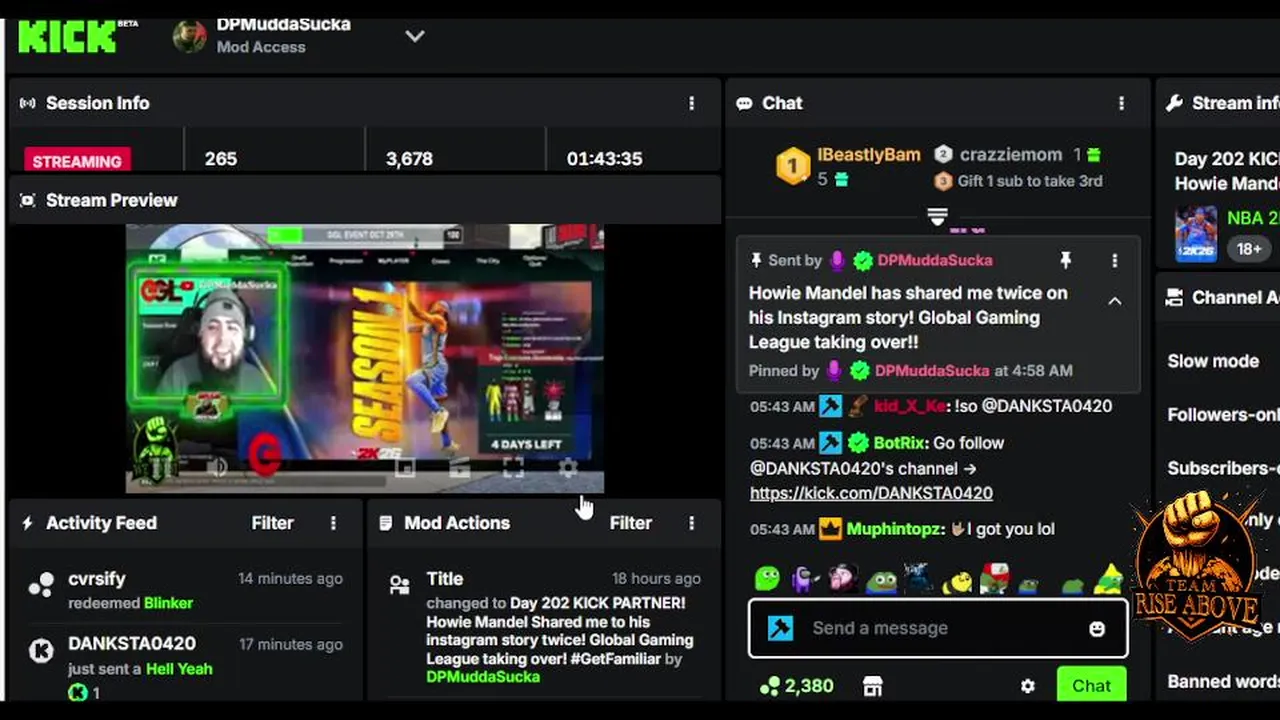Open crazziemom on the leaderboard
1280x720 pixels.
tap(1011, 155)
